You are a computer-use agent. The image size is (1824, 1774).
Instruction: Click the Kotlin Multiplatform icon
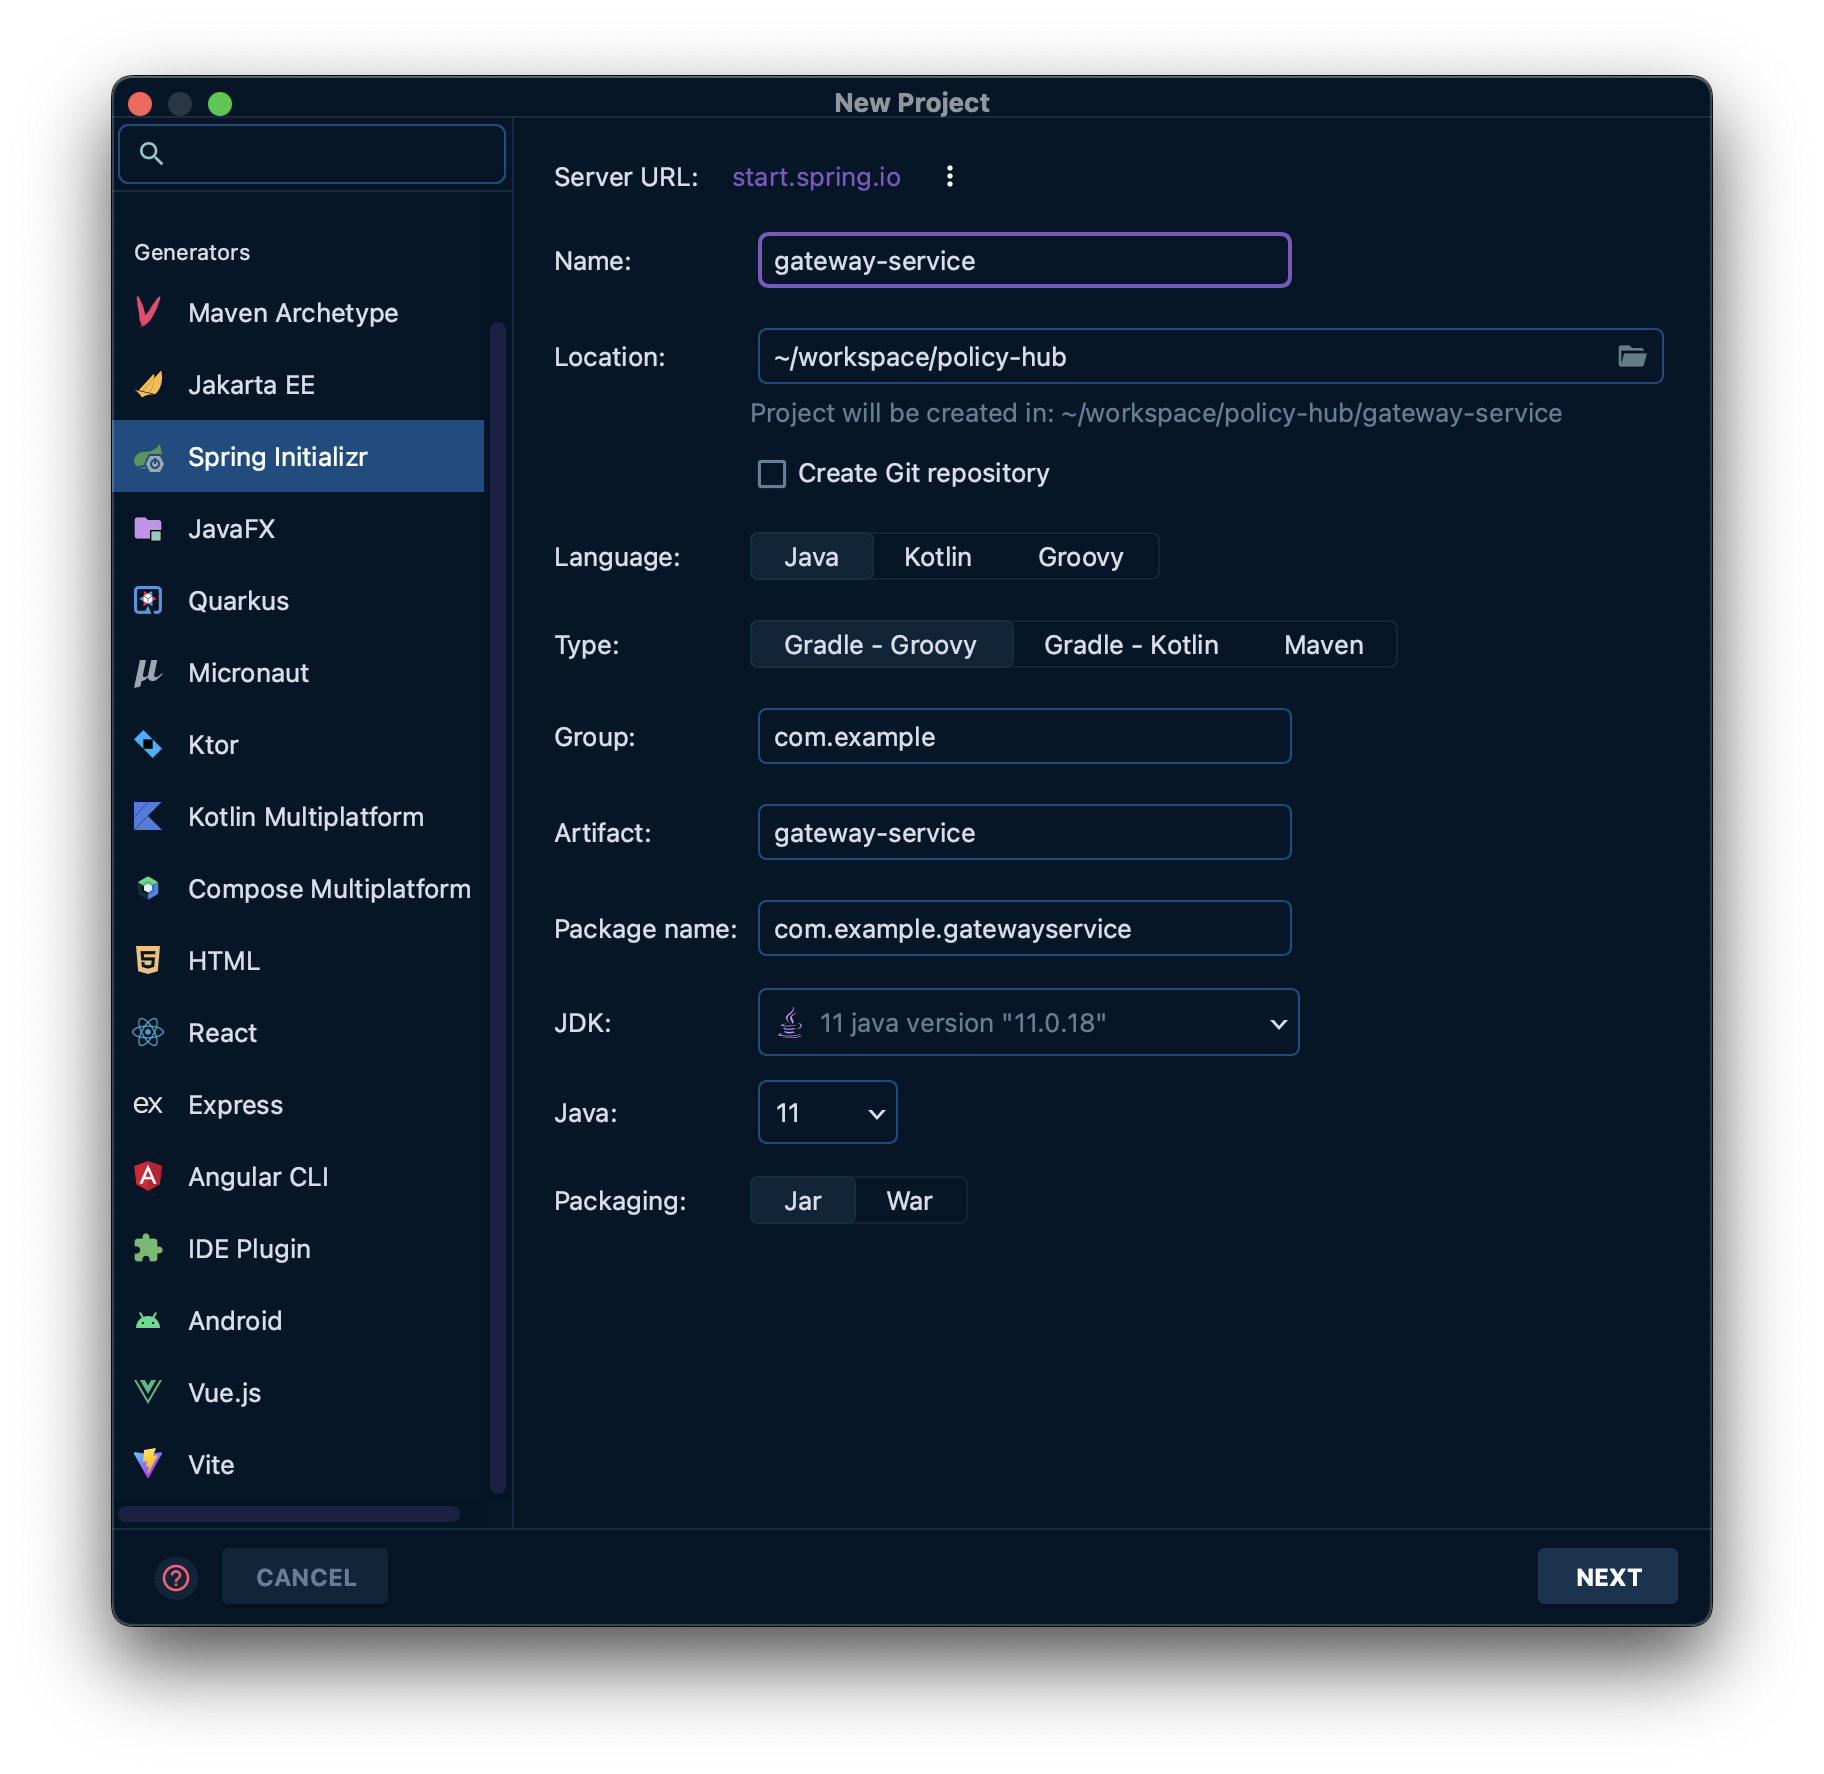(148, 817)
